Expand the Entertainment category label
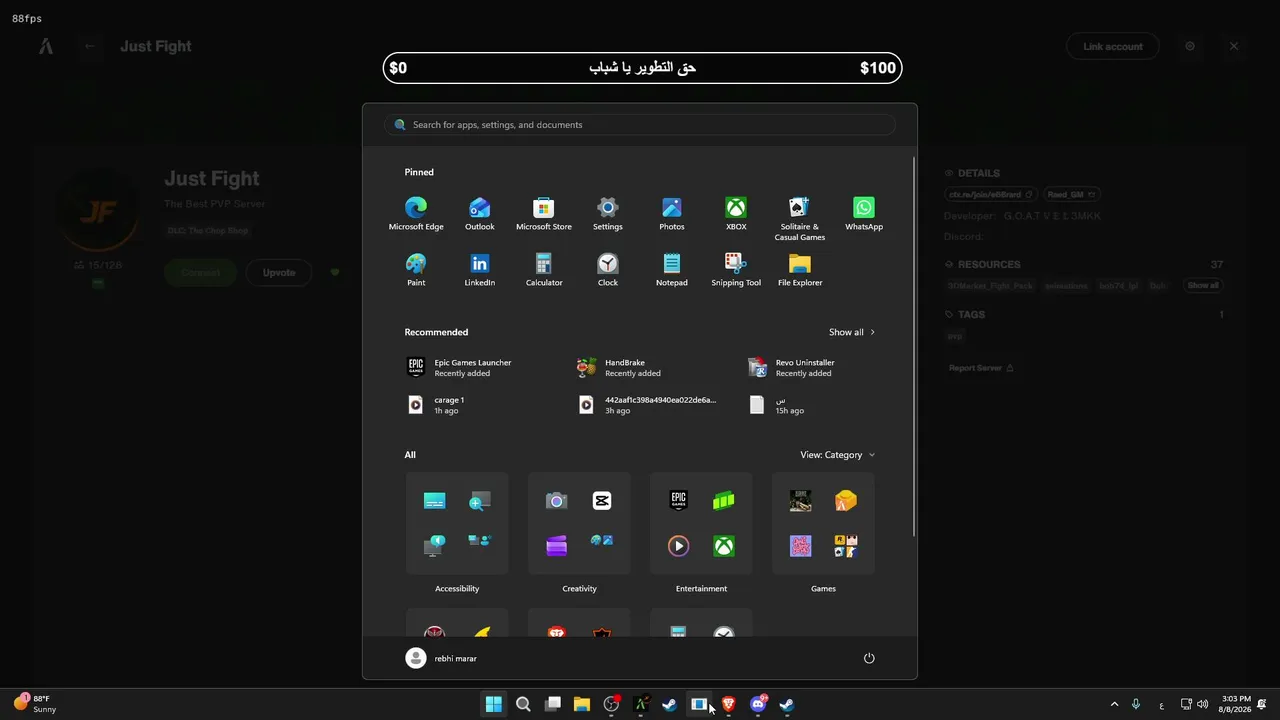Image resolution: width=1280 pixels, height=720 pixels. click(701, 589)
